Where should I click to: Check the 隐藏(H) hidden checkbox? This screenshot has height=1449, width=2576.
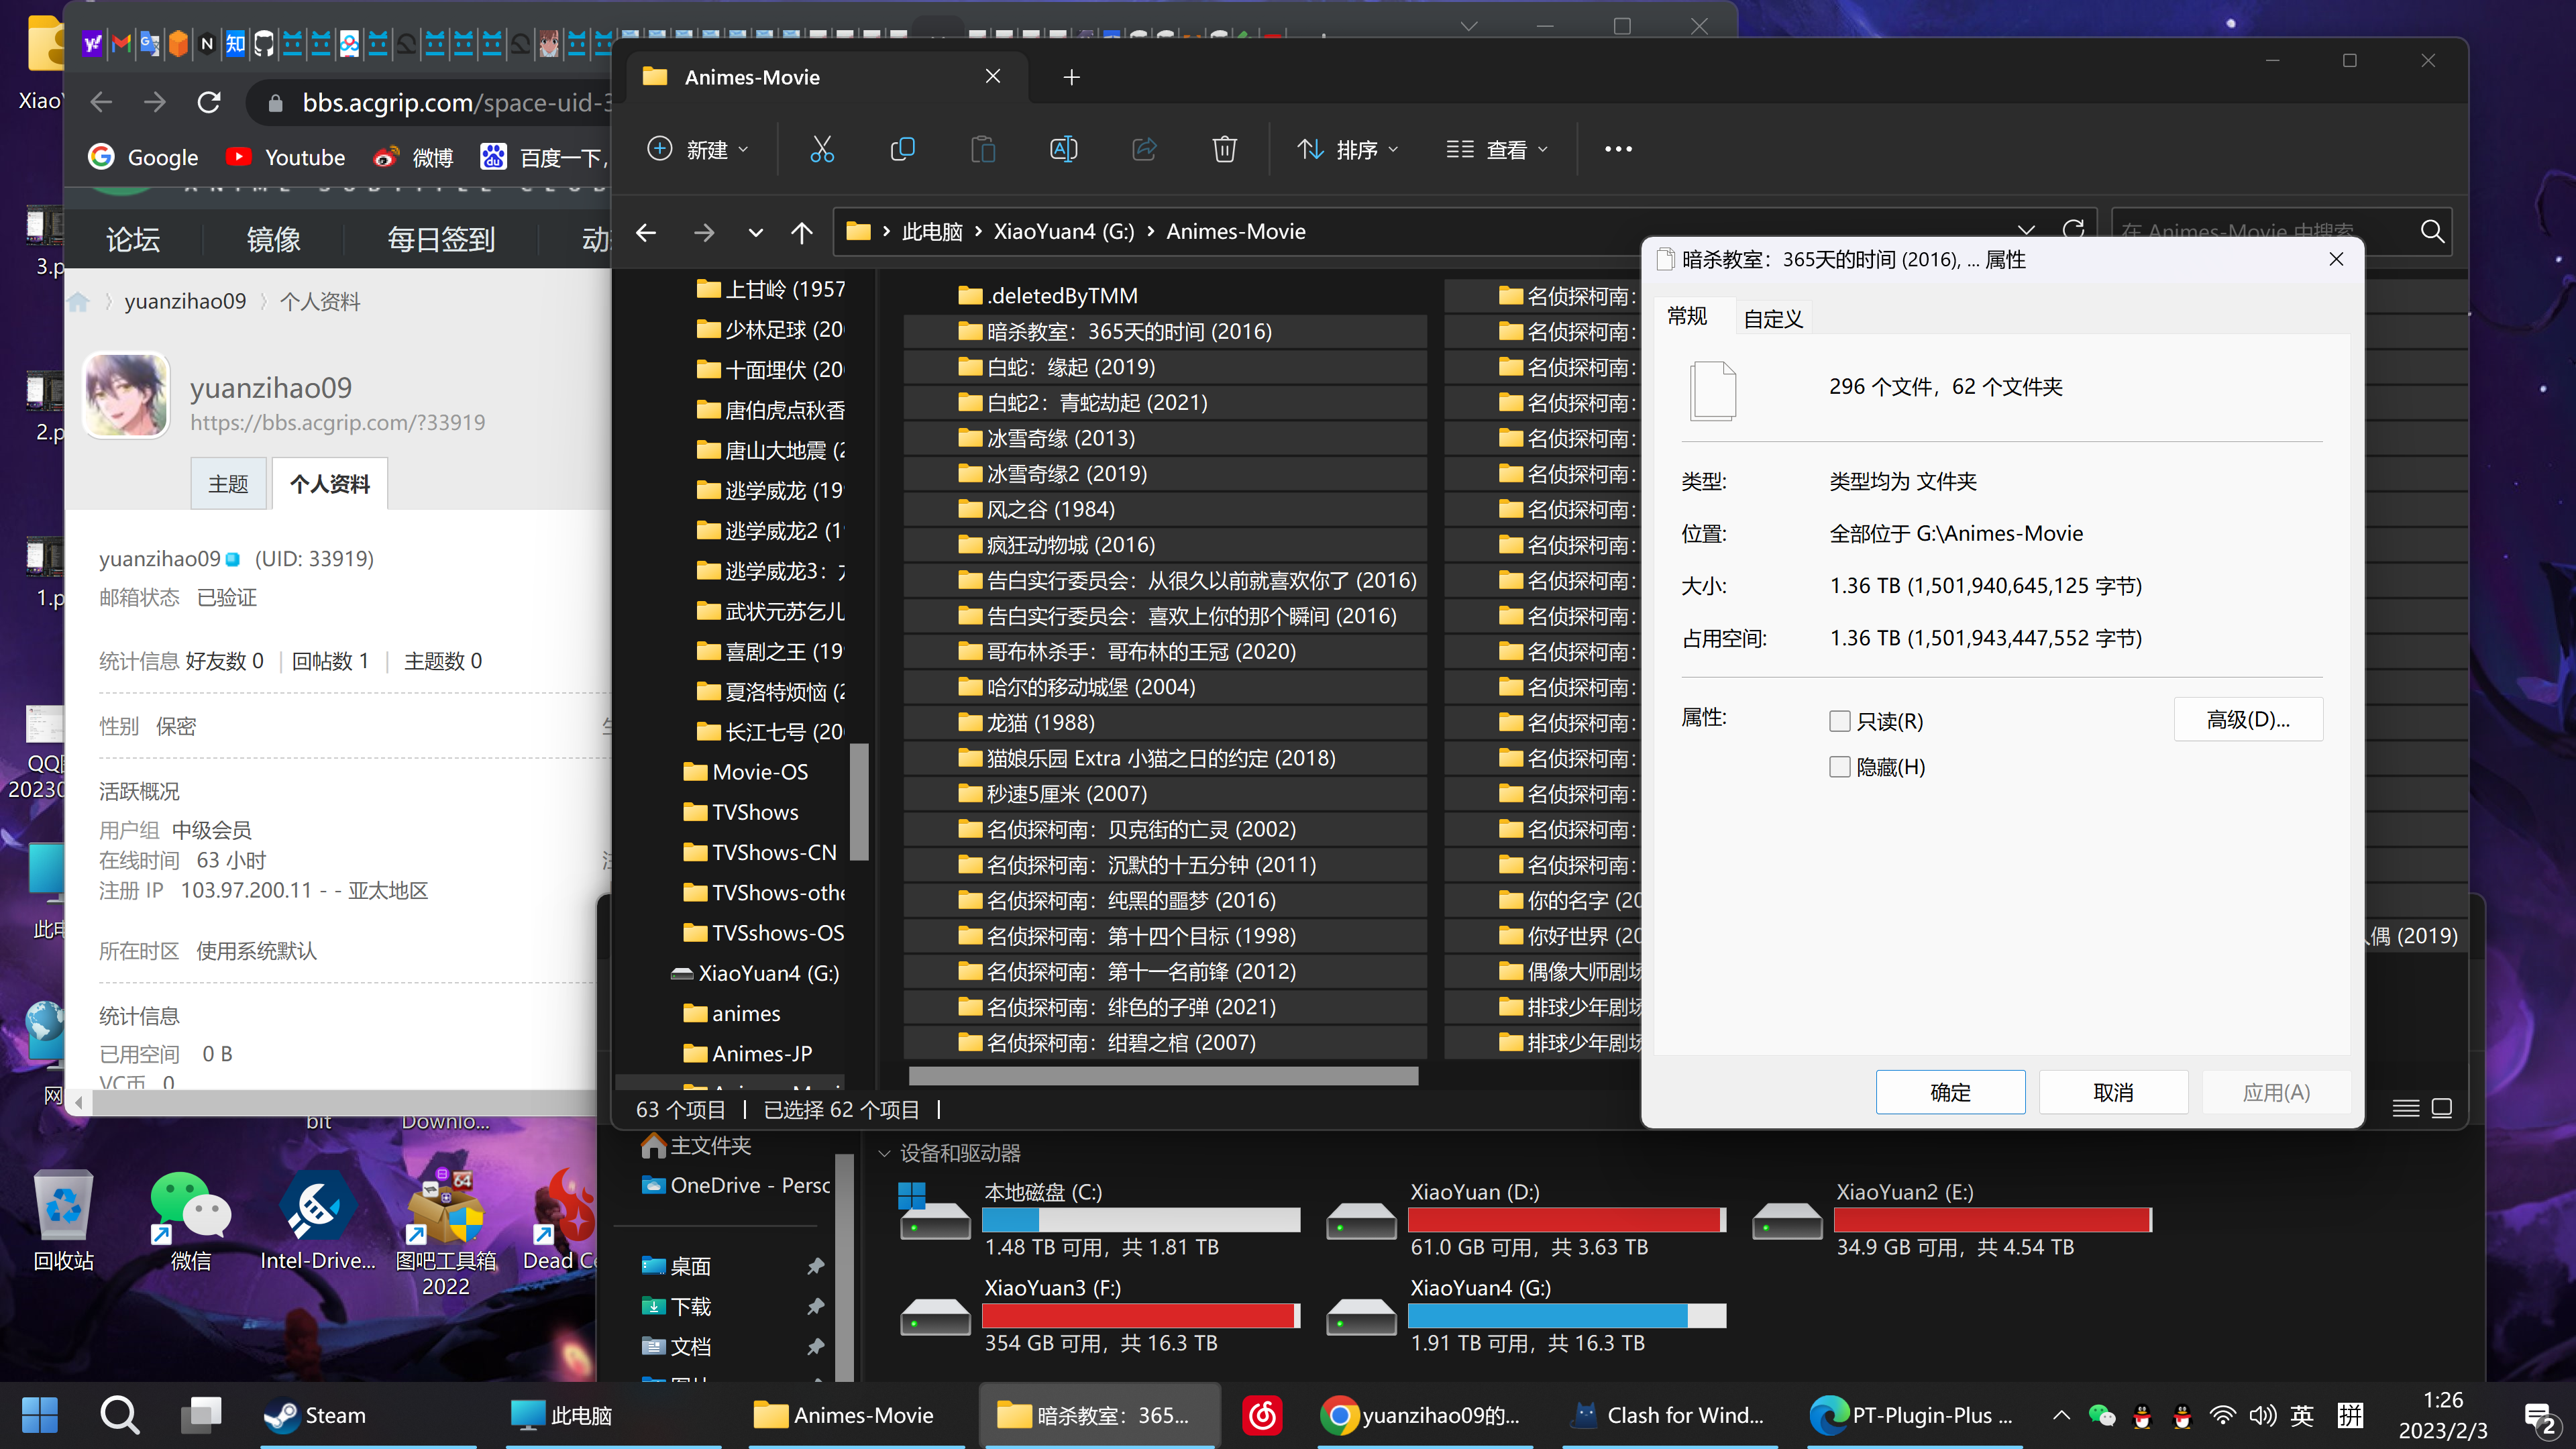(x=1839, y=767)
